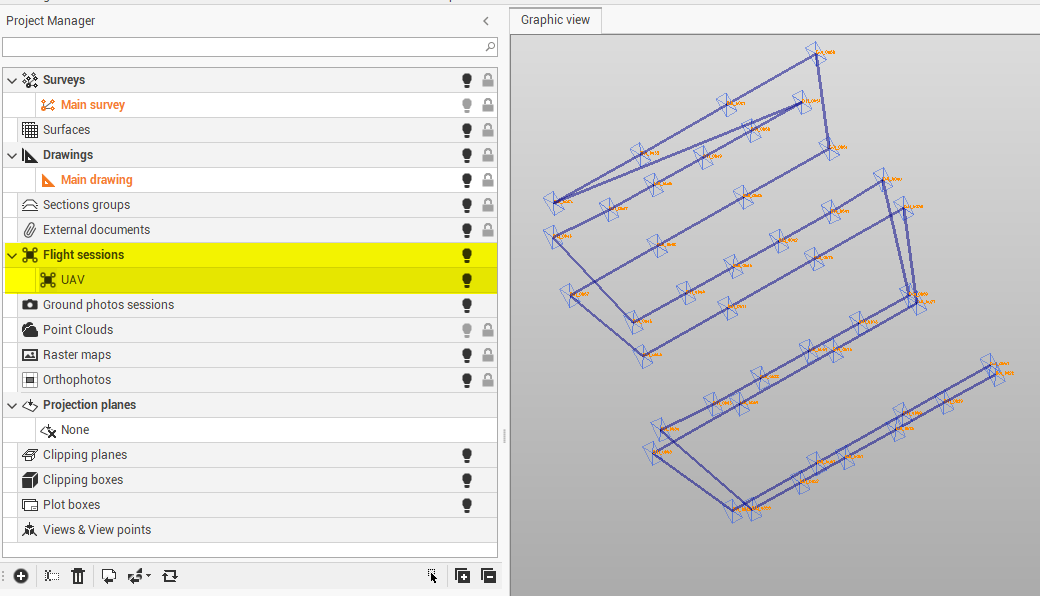
Task: Select the Main drawing item
Action: point(96,180)
